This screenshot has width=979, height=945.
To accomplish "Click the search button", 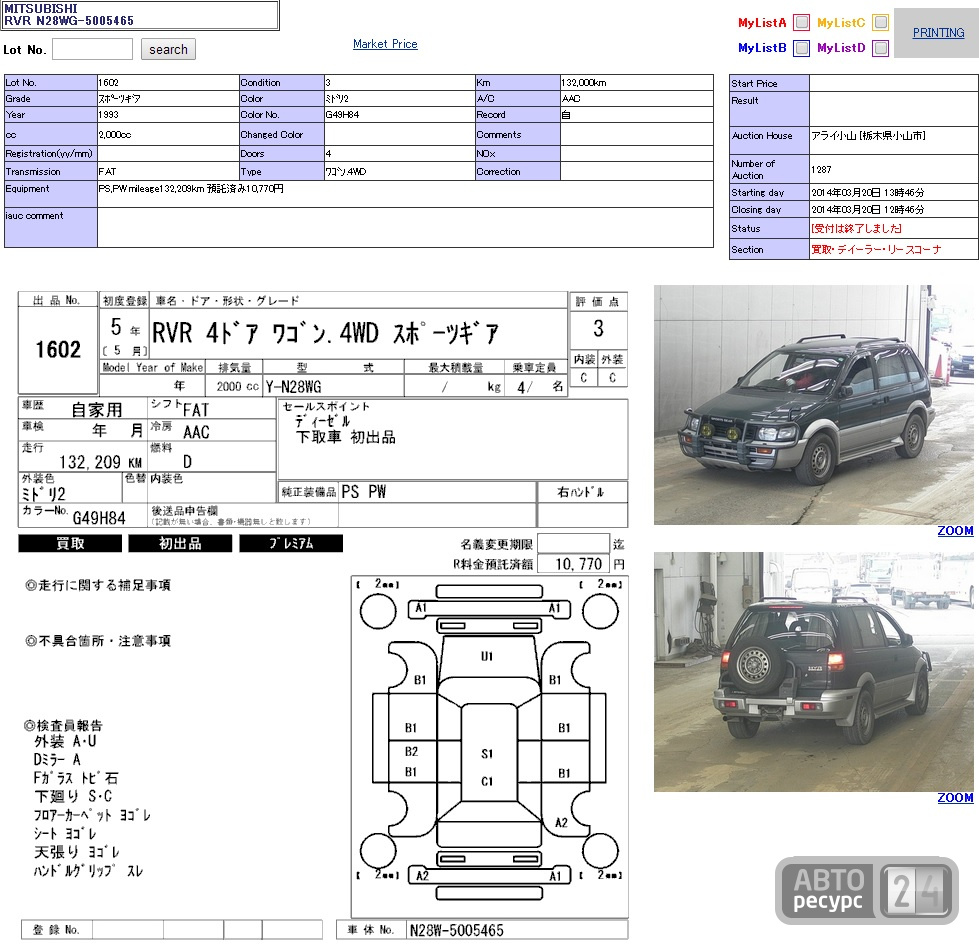I will 168,49.
